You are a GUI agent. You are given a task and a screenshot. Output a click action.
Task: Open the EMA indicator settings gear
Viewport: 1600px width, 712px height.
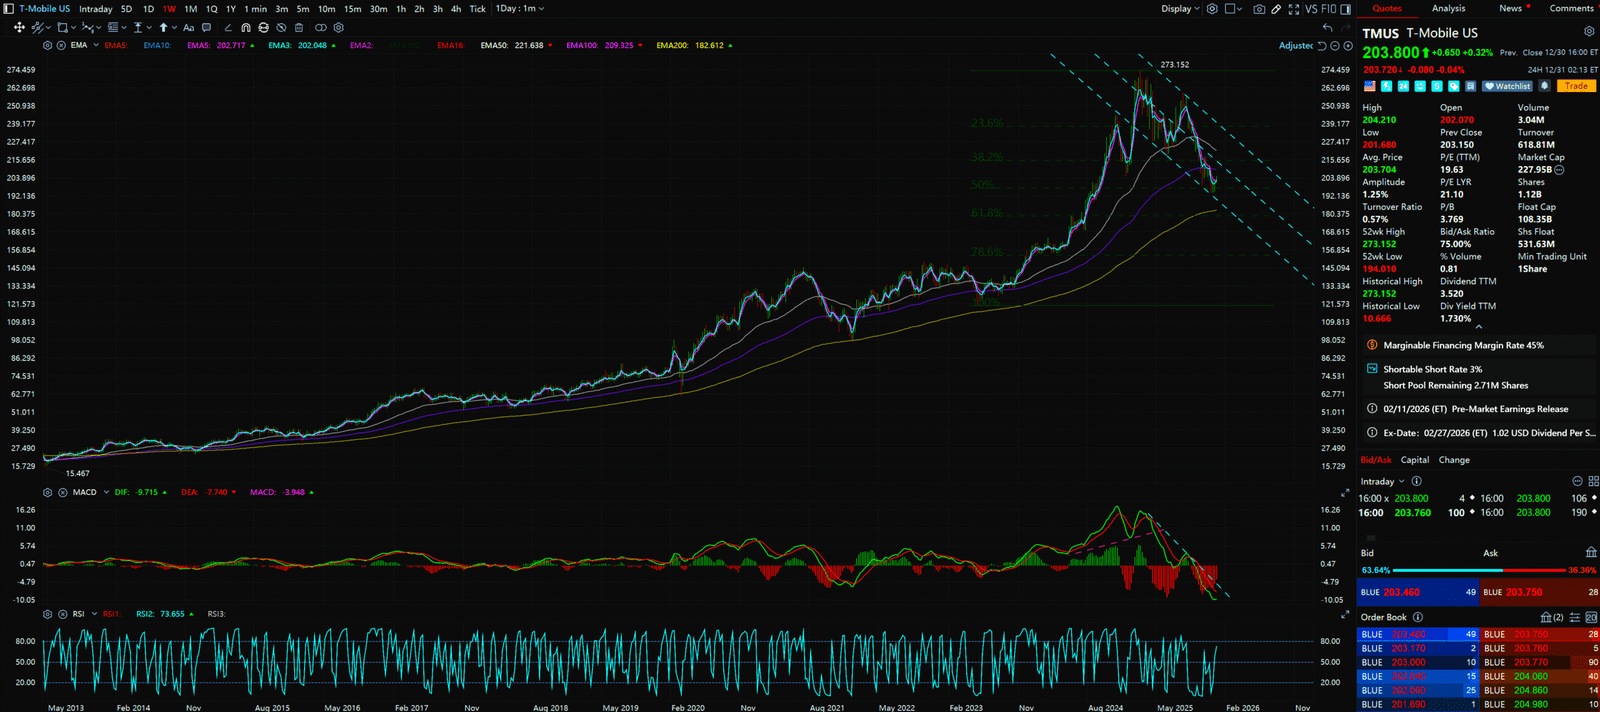click(x=47, y=45)
